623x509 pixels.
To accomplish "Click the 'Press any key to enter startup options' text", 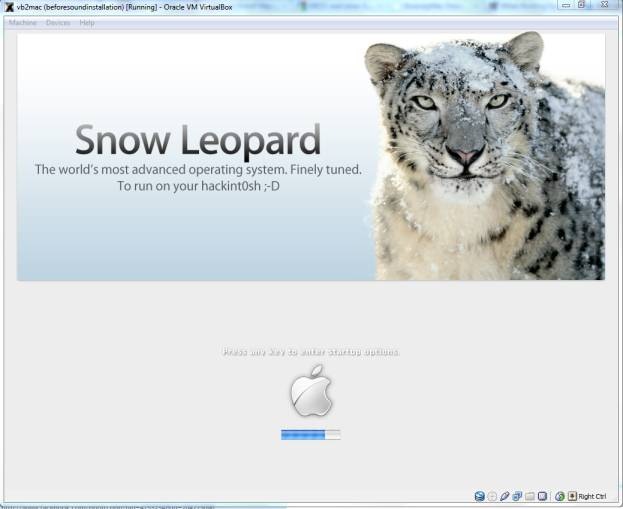I will point(311,352).
